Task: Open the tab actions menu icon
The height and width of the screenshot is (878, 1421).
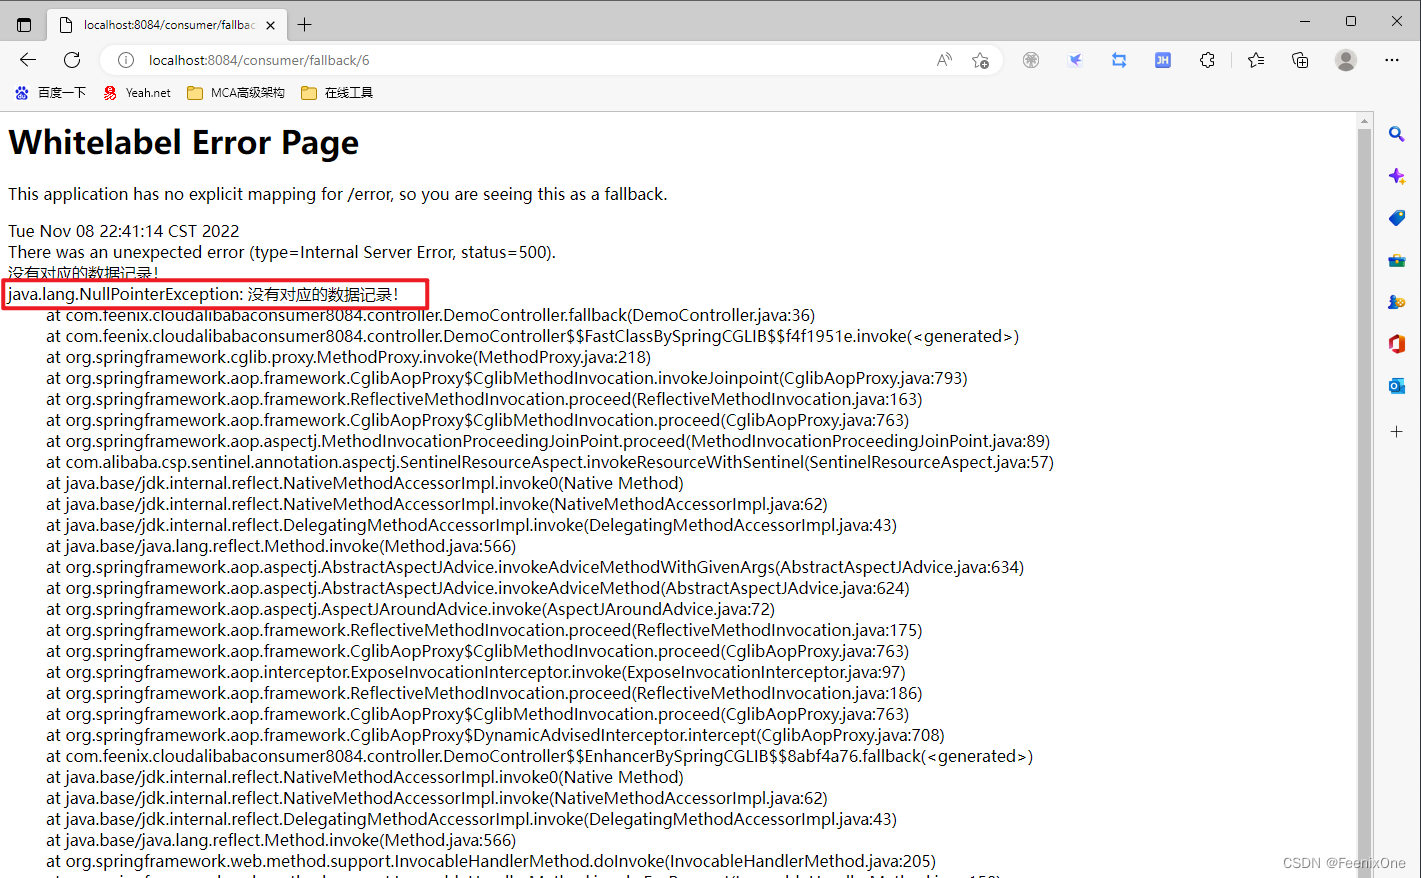Action: pyautogui.click(x=24, y=24)
